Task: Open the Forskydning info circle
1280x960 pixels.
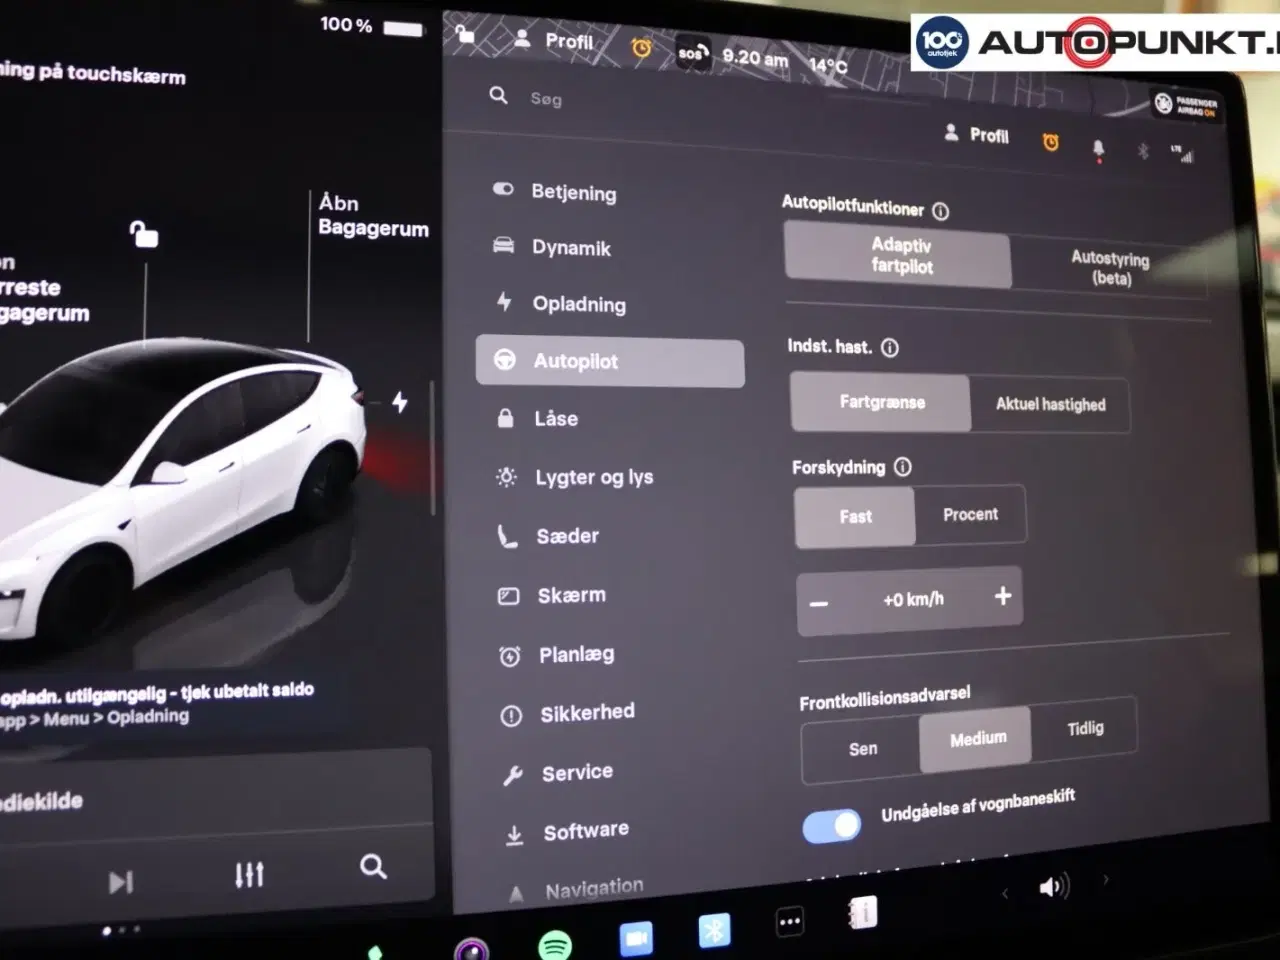Action: (x=903, y=467)
